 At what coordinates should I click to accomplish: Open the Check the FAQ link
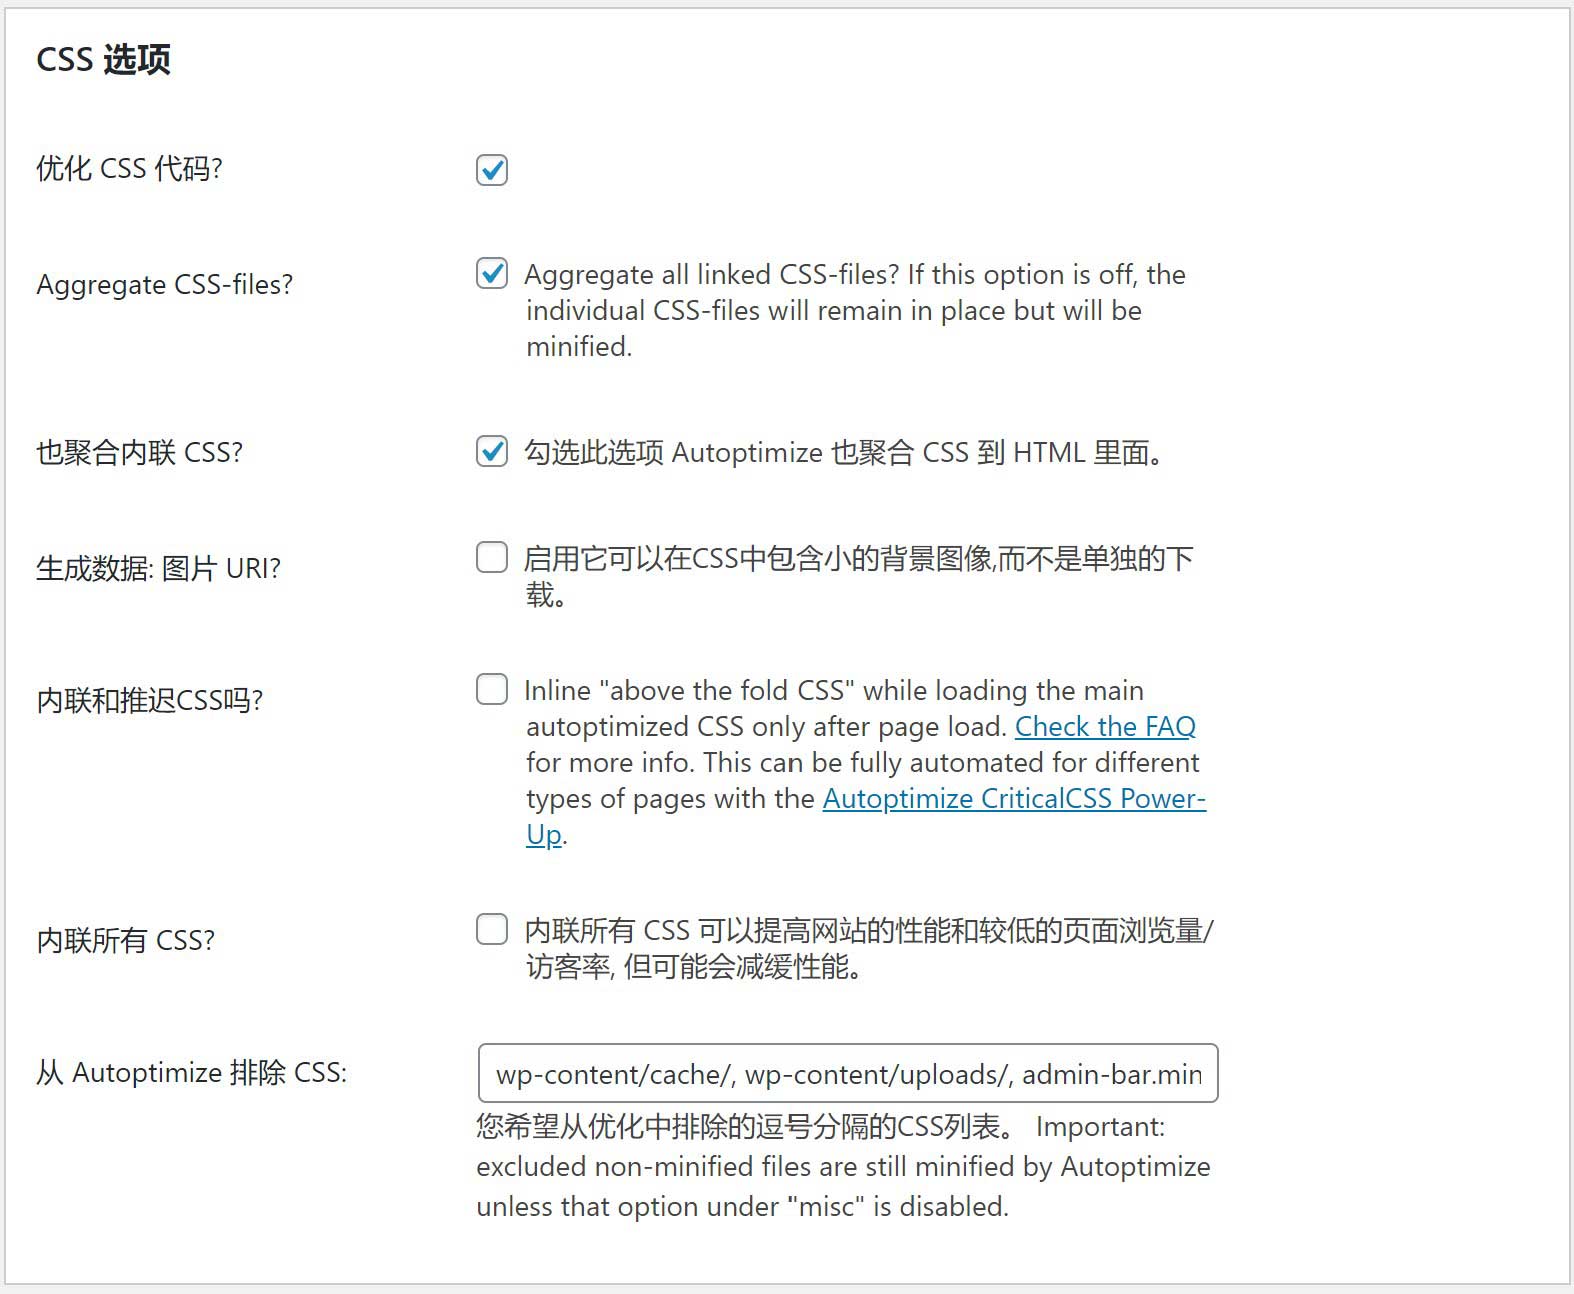(1105, 726)
